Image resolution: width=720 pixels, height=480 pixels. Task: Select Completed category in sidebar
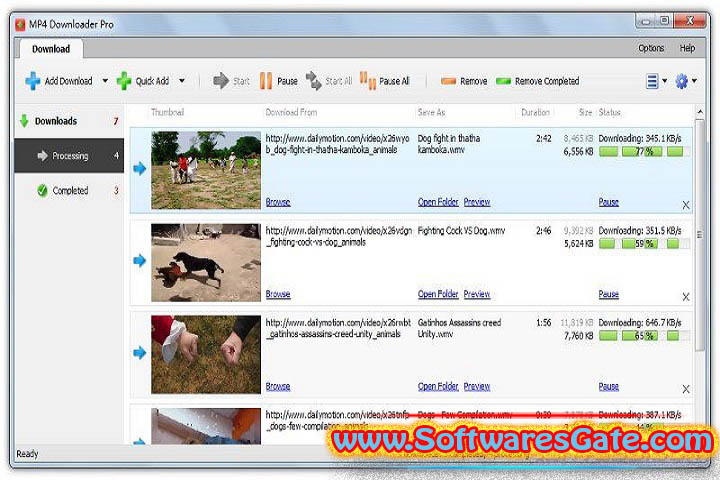(x=69, y=190)
